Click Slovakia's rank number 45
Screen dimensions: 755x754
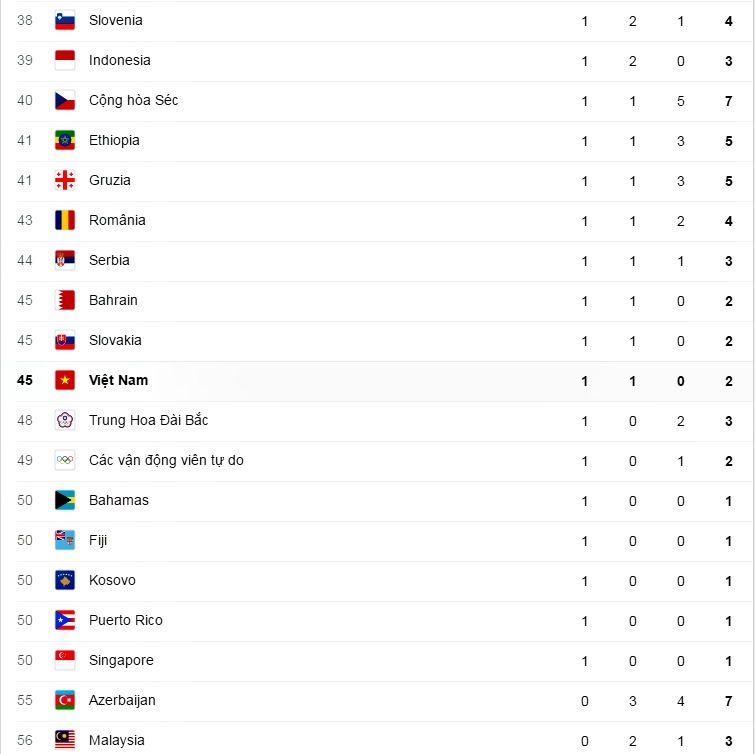(25, 340)
